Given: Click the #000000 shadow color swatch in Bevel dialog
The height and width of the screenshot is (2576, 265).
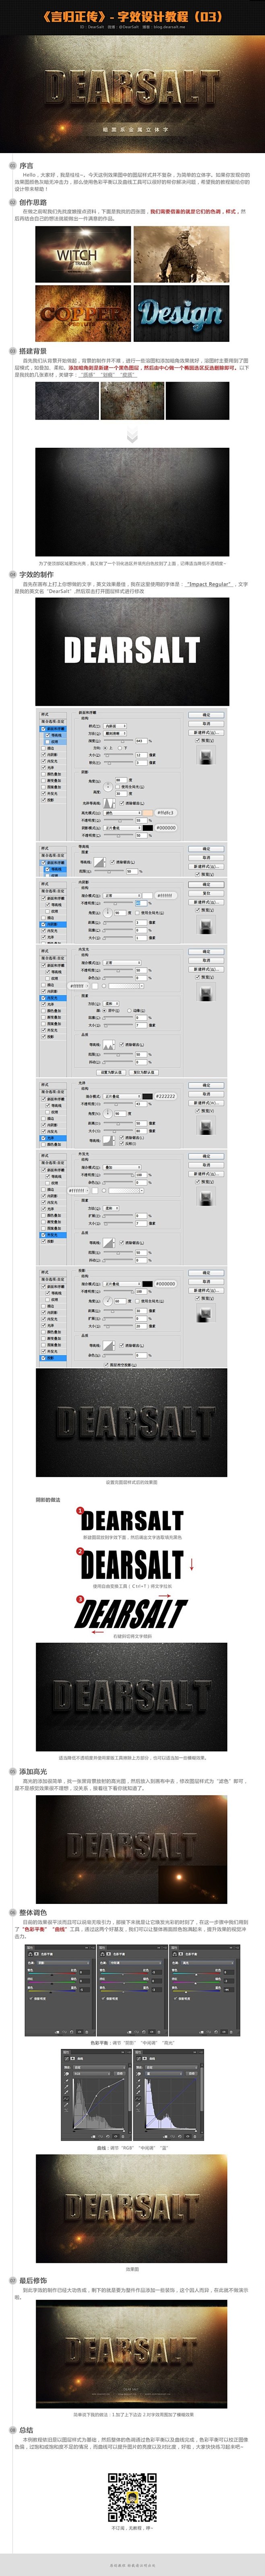Looking at the screenshot, I should coord(147,828).
